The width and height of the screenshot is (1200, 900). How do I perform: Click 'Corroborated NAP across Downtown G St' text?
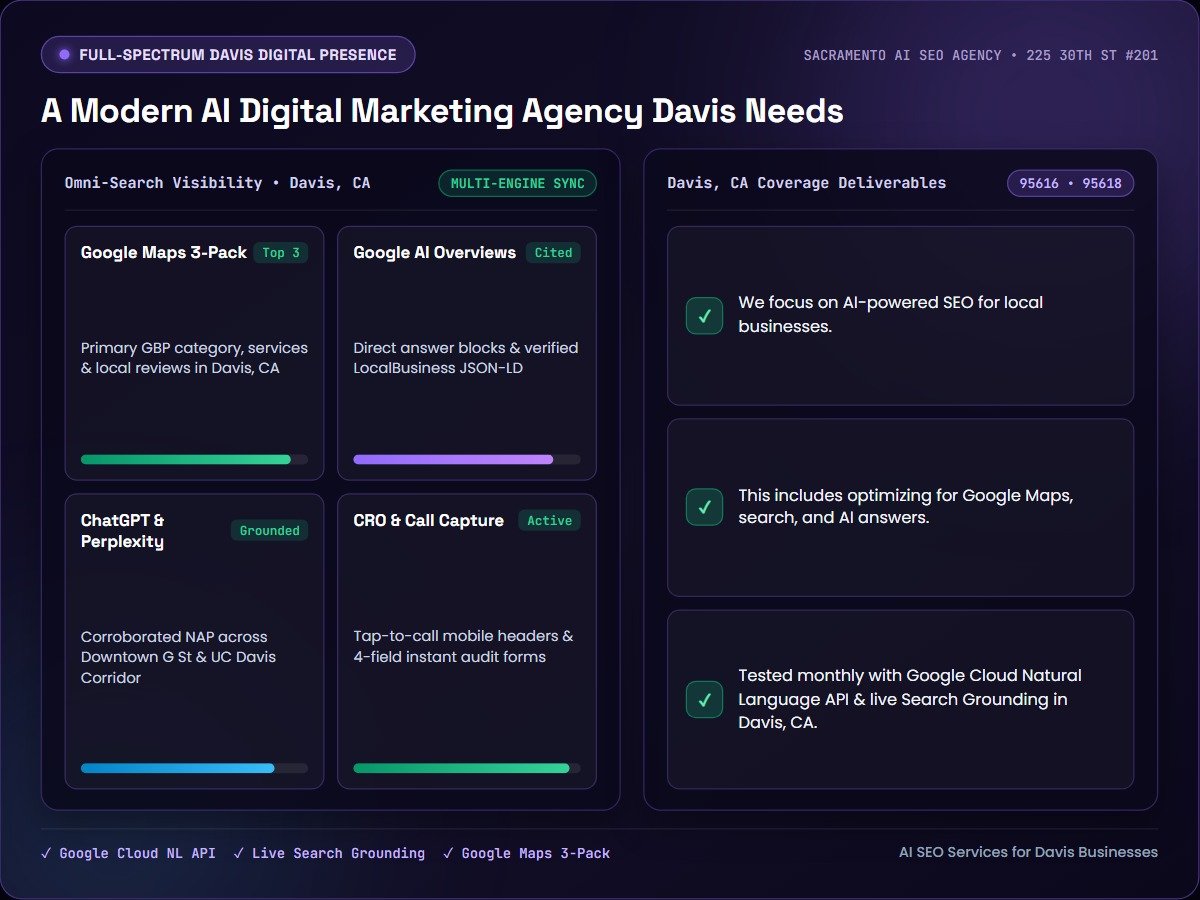[179, 657]
